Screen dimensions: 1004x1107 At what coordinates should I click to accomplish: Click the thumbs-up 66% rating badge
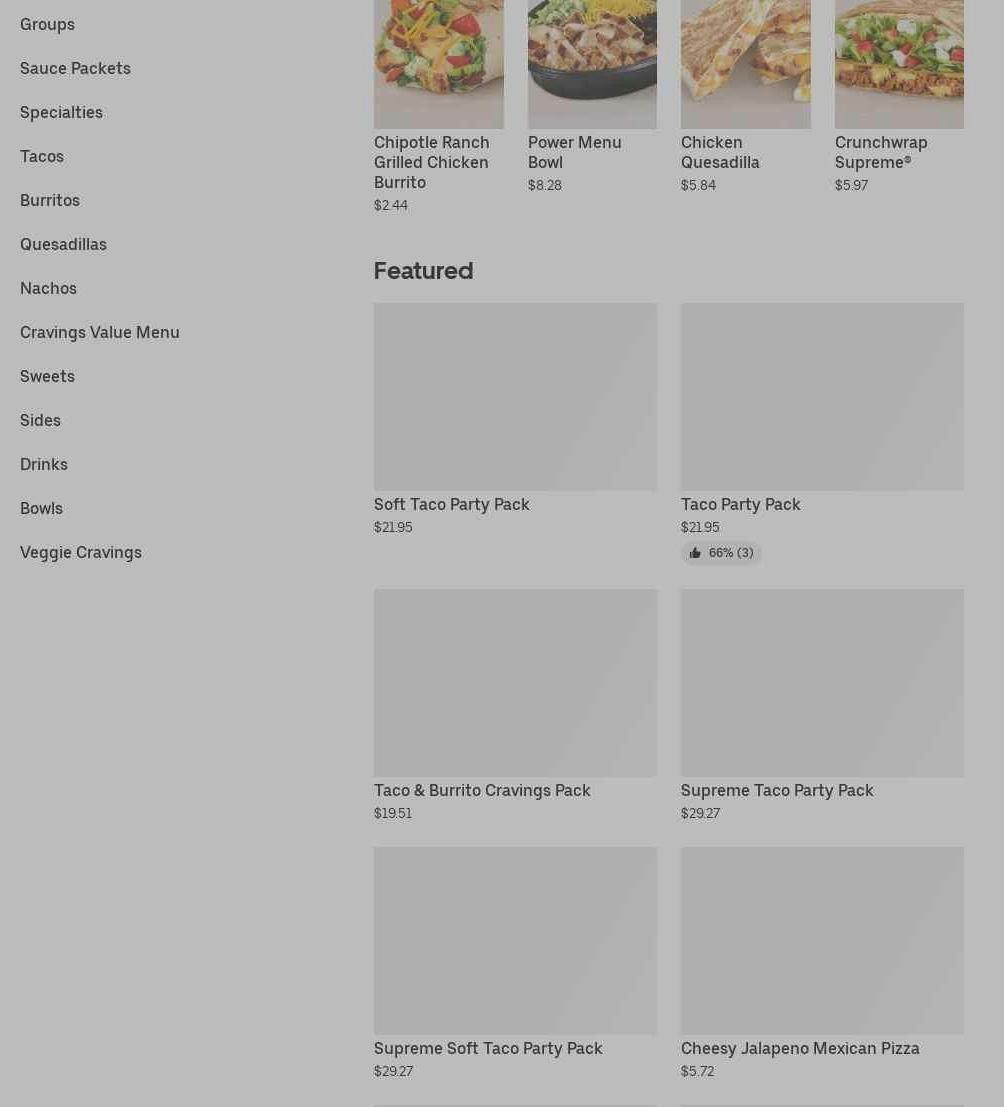pos(721,553)
